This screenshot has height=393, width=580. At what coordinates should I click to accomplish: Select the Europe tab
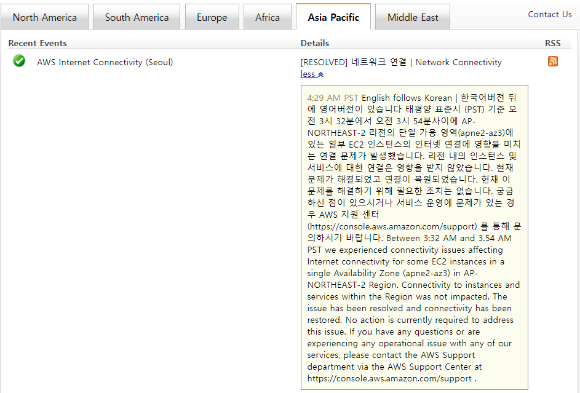click(212, 17)
